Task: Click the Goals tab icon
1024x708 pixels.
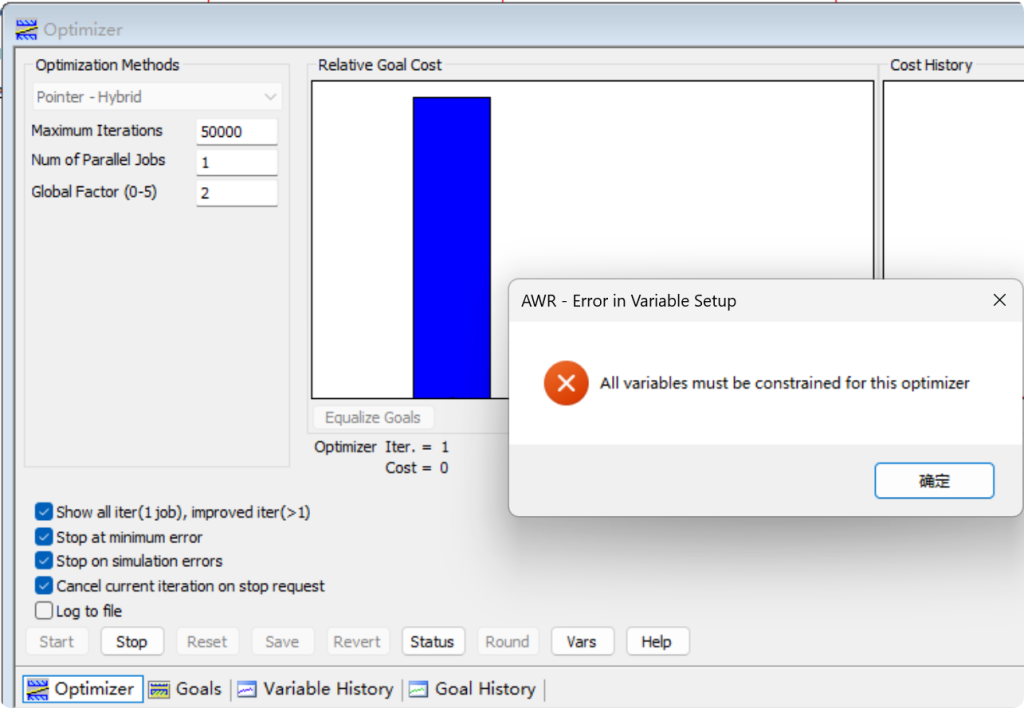Action: pyautogui.click(x=159, y=689)
